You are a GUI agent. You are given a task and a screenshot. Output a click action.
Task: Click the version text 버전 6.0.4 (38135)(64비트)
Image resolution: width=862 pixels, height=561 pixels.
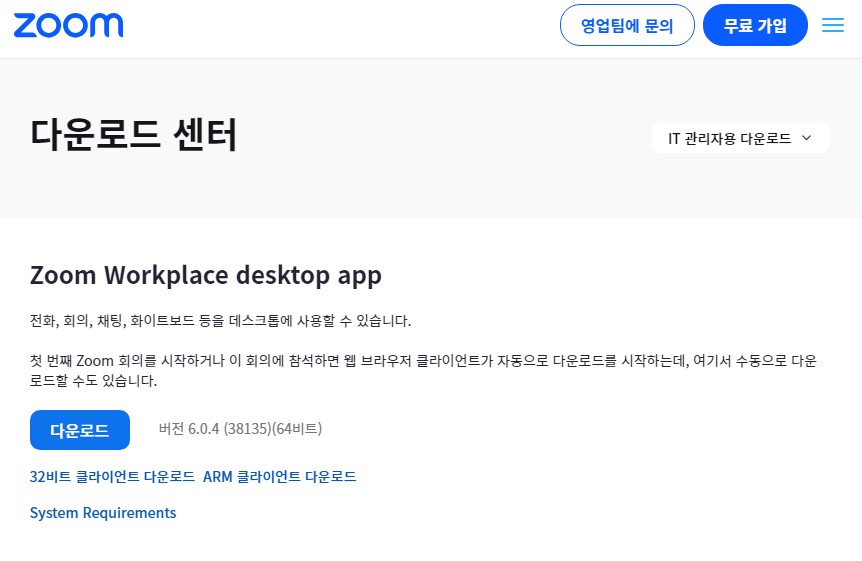(240, 428)
